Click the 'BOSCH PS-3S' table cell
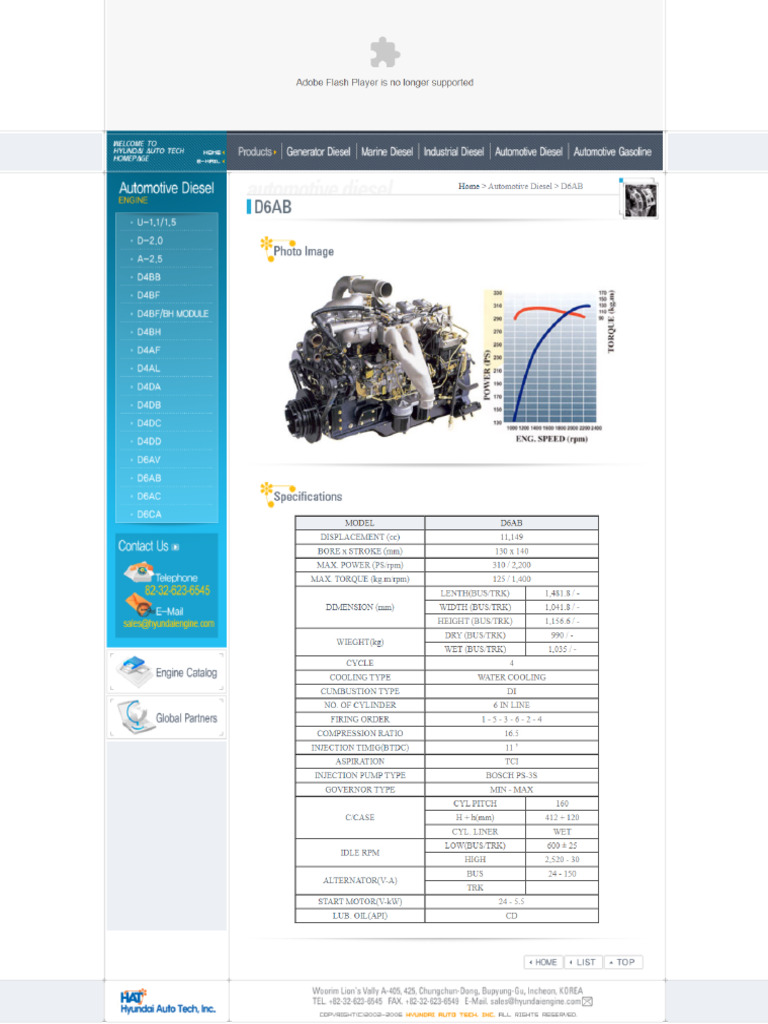768x1024 pixels. (511, 775)
